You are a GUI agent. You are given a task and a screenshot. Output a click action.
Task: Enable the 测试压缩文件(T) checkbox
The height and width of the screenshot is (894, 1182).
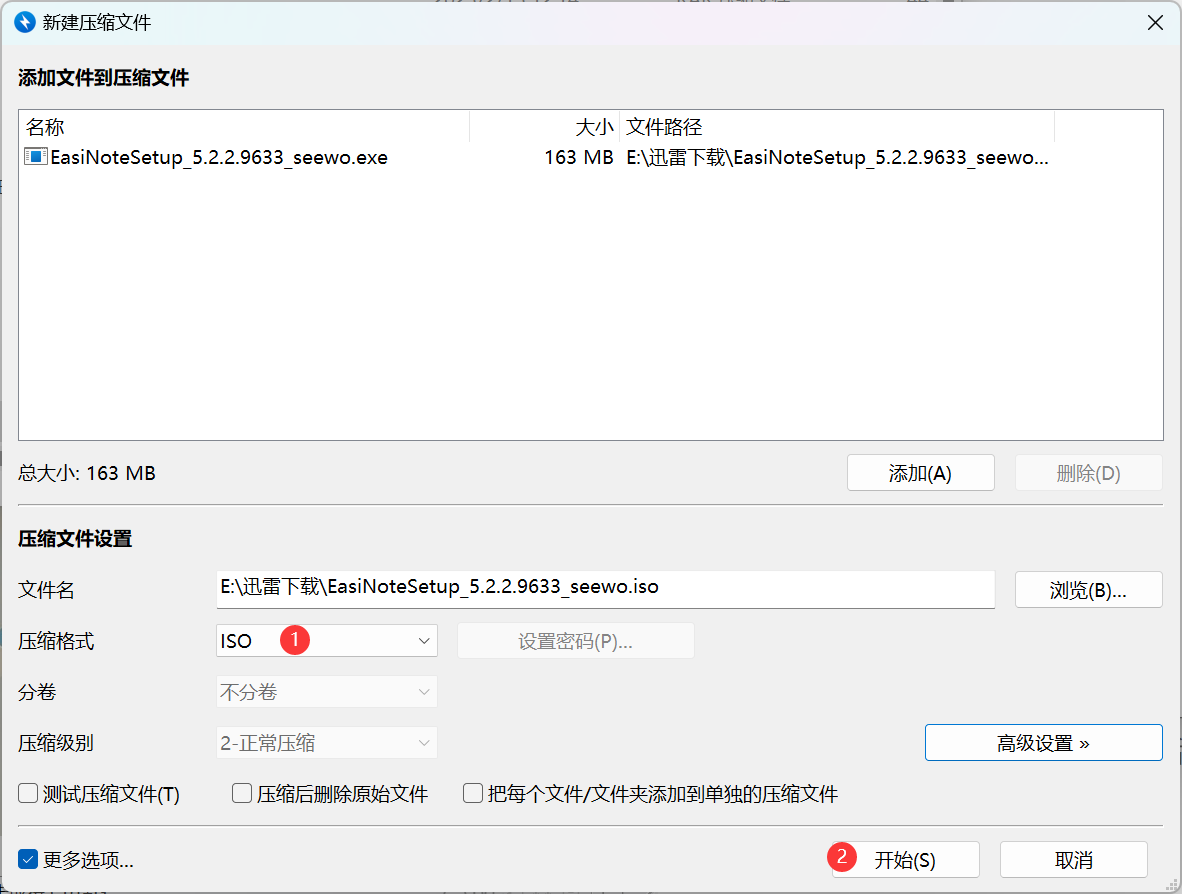pyautogui.click(x=28, y=794)
